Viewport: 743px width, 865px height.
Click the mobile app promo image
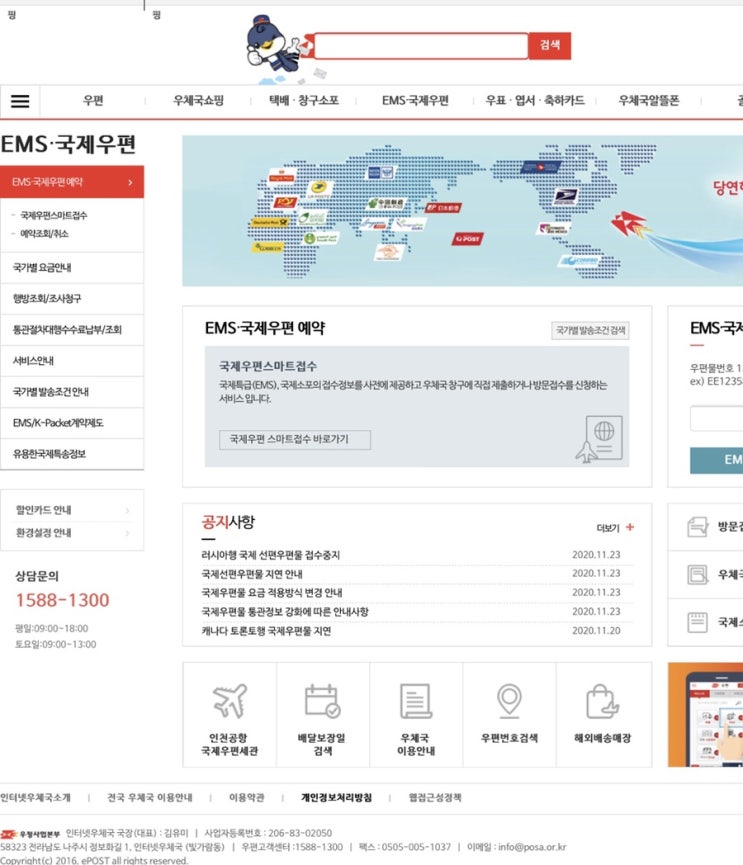click(705, 715)
